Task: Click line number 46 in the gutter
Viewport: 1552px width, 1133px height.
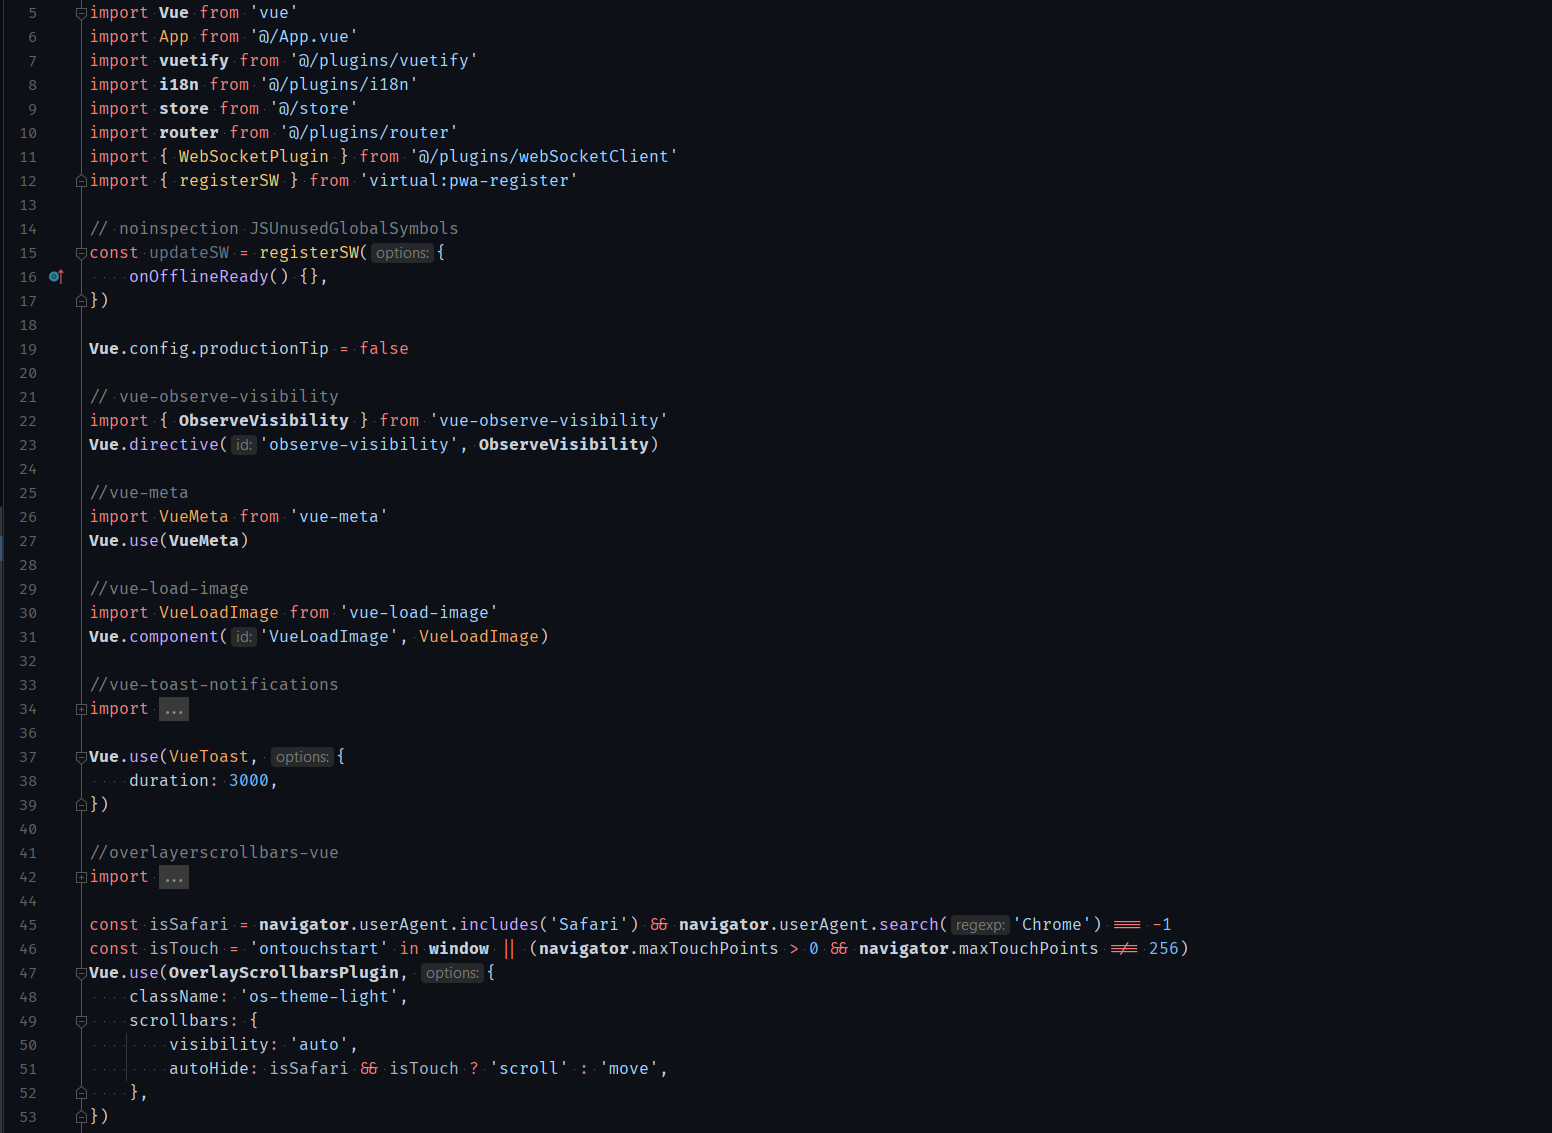Action: (x=27, y=948)
